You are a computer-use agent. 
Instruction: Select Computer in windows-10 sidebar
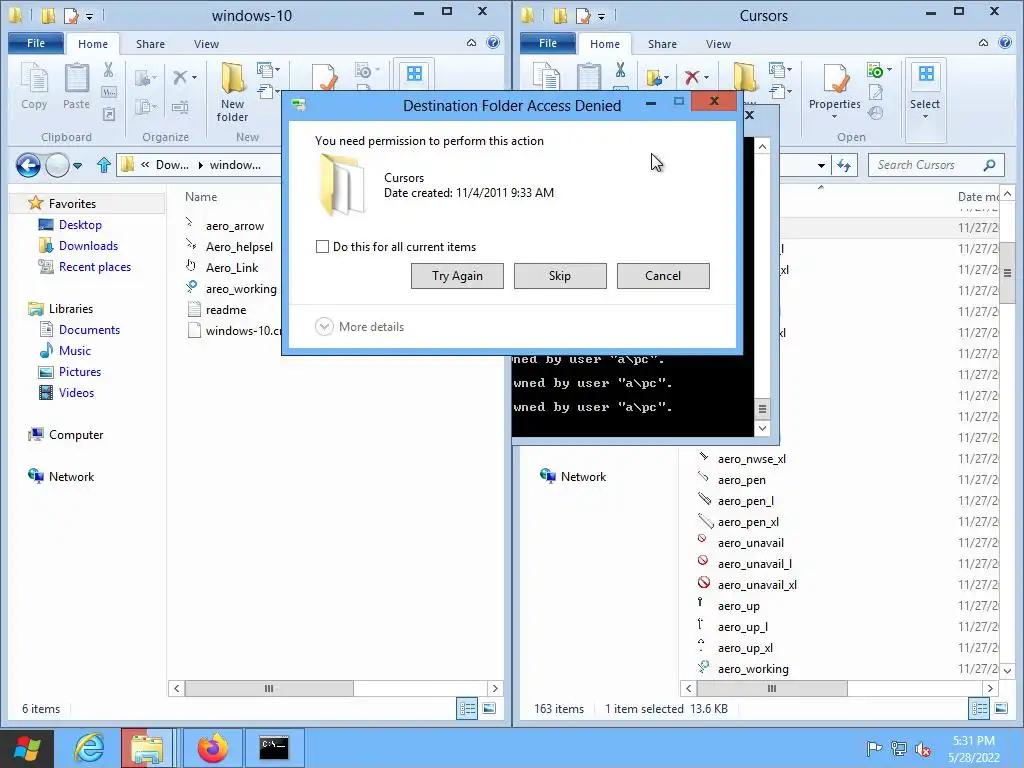[76, 435]
